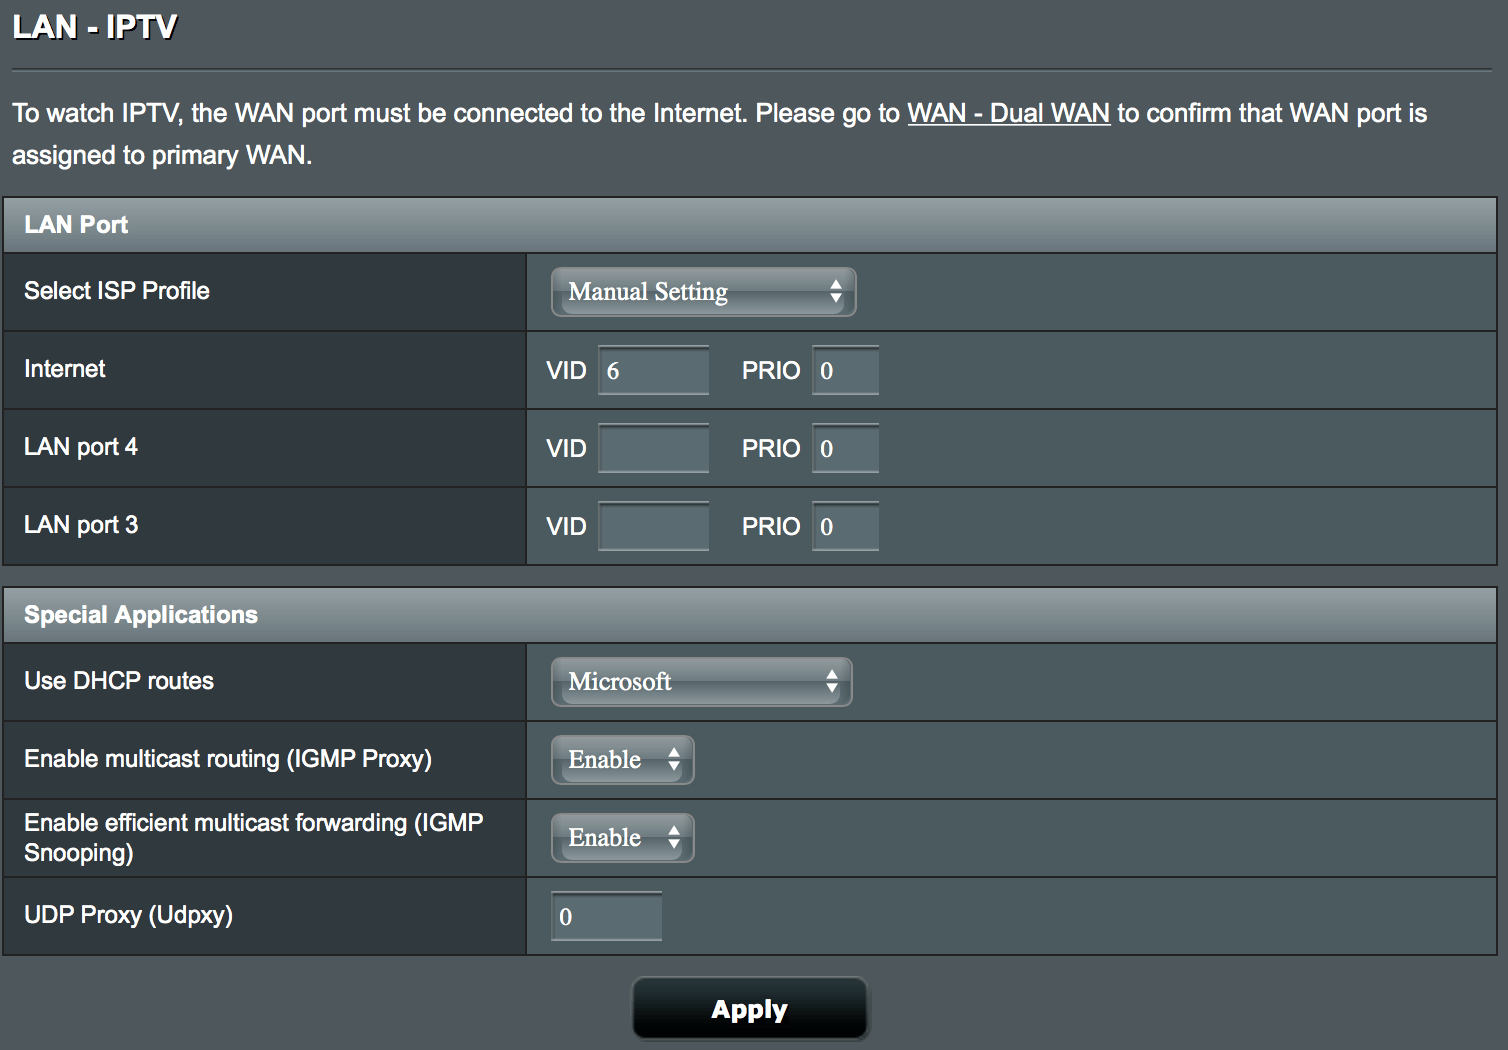Screen dimensions: 1508x1050
Task: Click the Select ISP Profile label
Action: click(x=117, y=291)
